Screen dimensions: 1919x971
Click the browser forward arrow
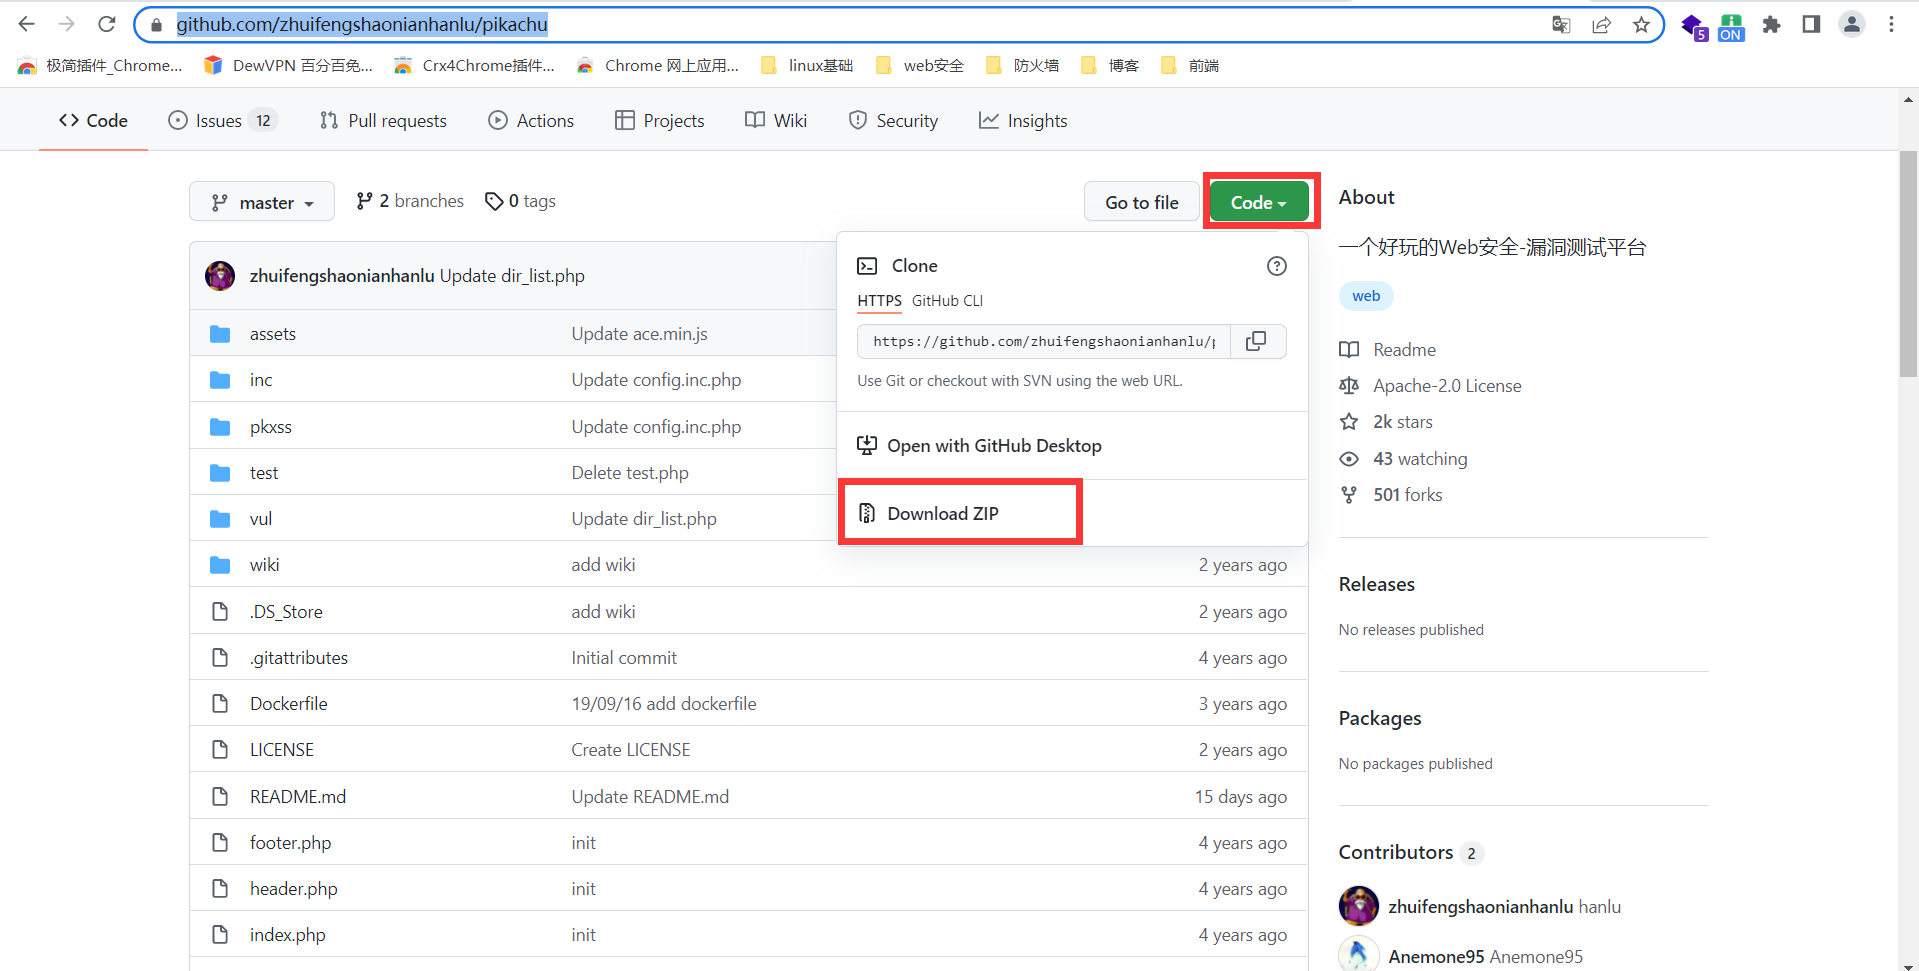pyautogui.click(x=67, y=24)
